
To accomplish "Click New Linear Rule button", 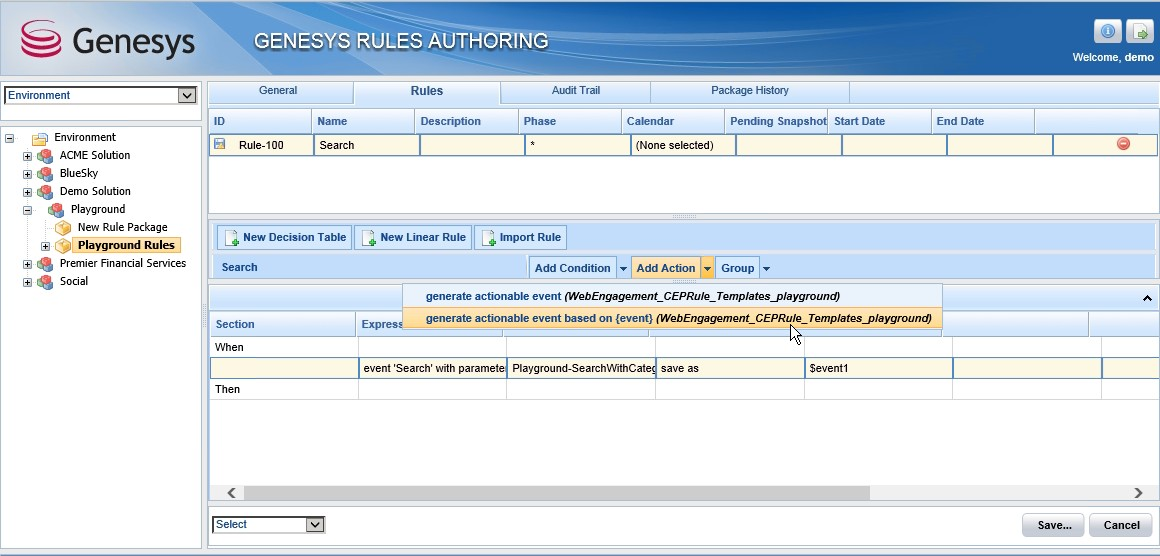I will (413, 237).
